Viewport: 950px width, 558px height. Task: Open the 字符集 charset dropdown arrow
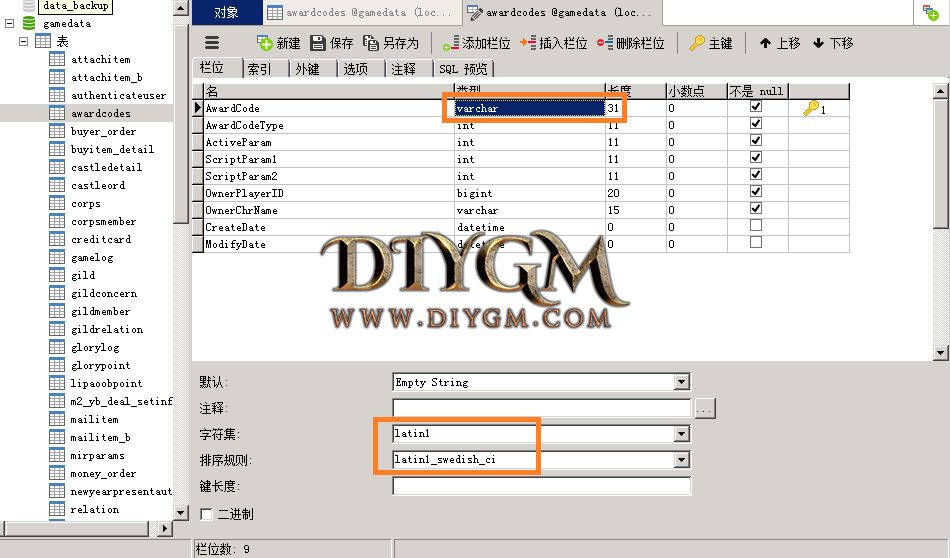tap(682, 434)
